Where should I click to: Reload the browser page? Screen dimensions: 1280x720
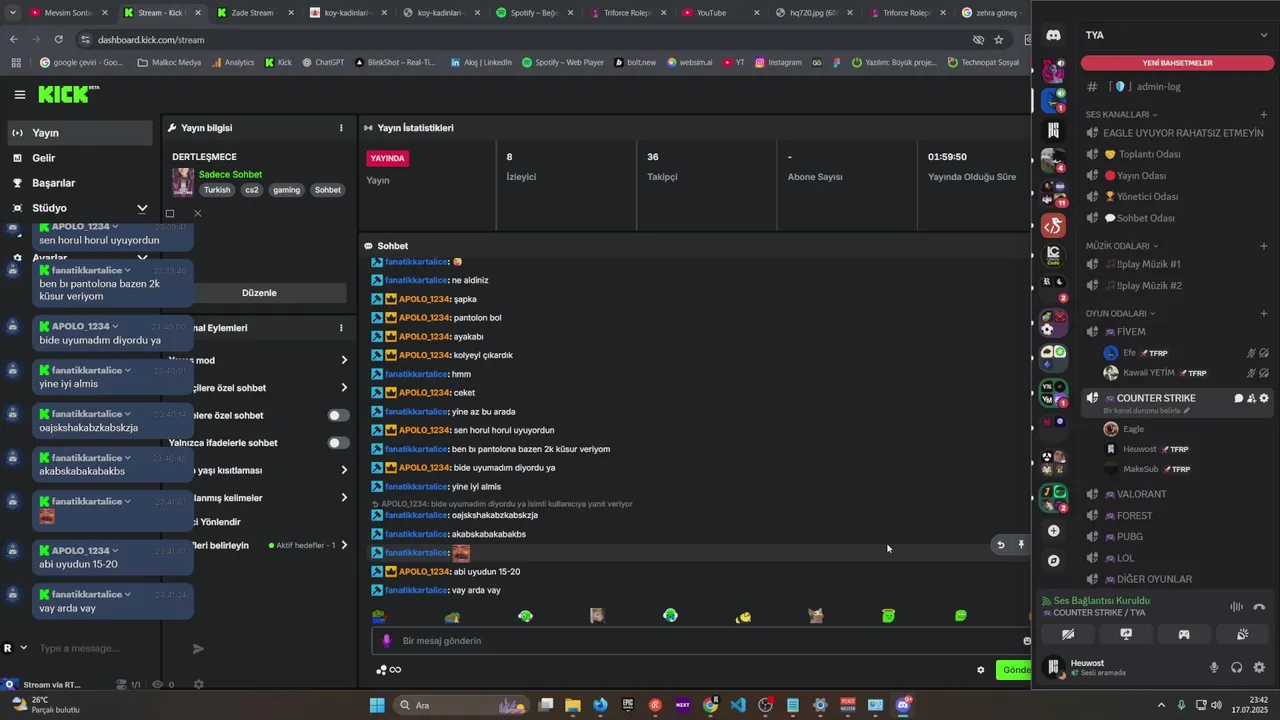click(x=59, y=39)
